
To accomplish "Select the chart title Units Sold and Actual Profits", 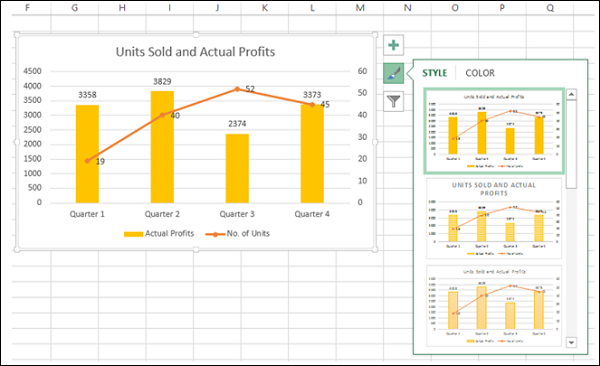I will pyautogui.click(x=195, y=52).
